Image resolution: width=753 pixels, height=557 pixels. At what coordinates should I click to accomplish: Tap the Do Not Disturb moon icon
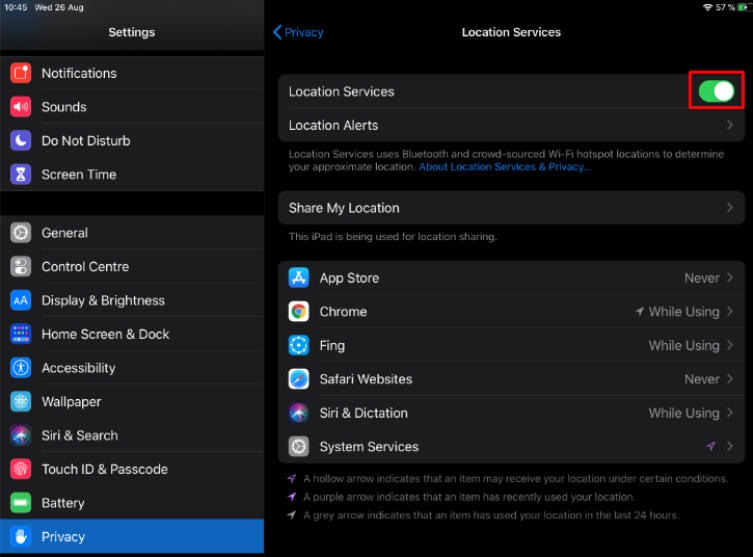[21, 141]
